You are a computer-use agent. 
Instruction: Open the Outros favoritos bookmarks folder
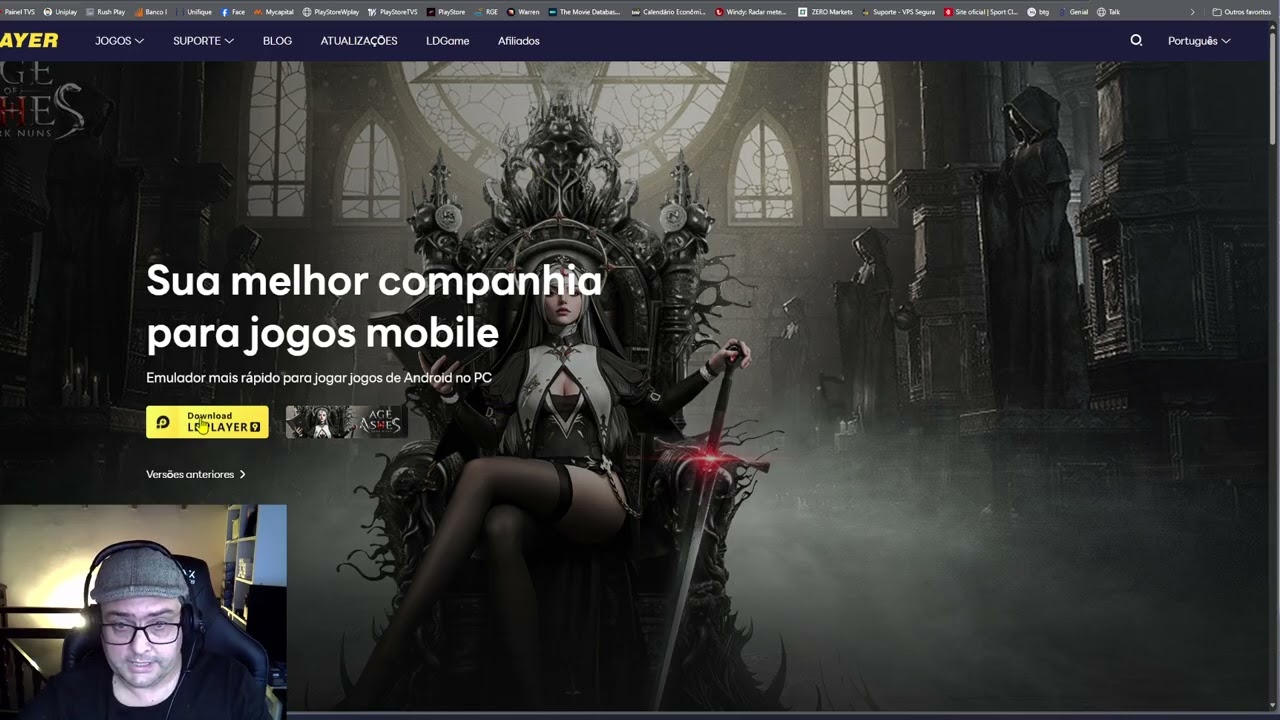(1241, 12)
